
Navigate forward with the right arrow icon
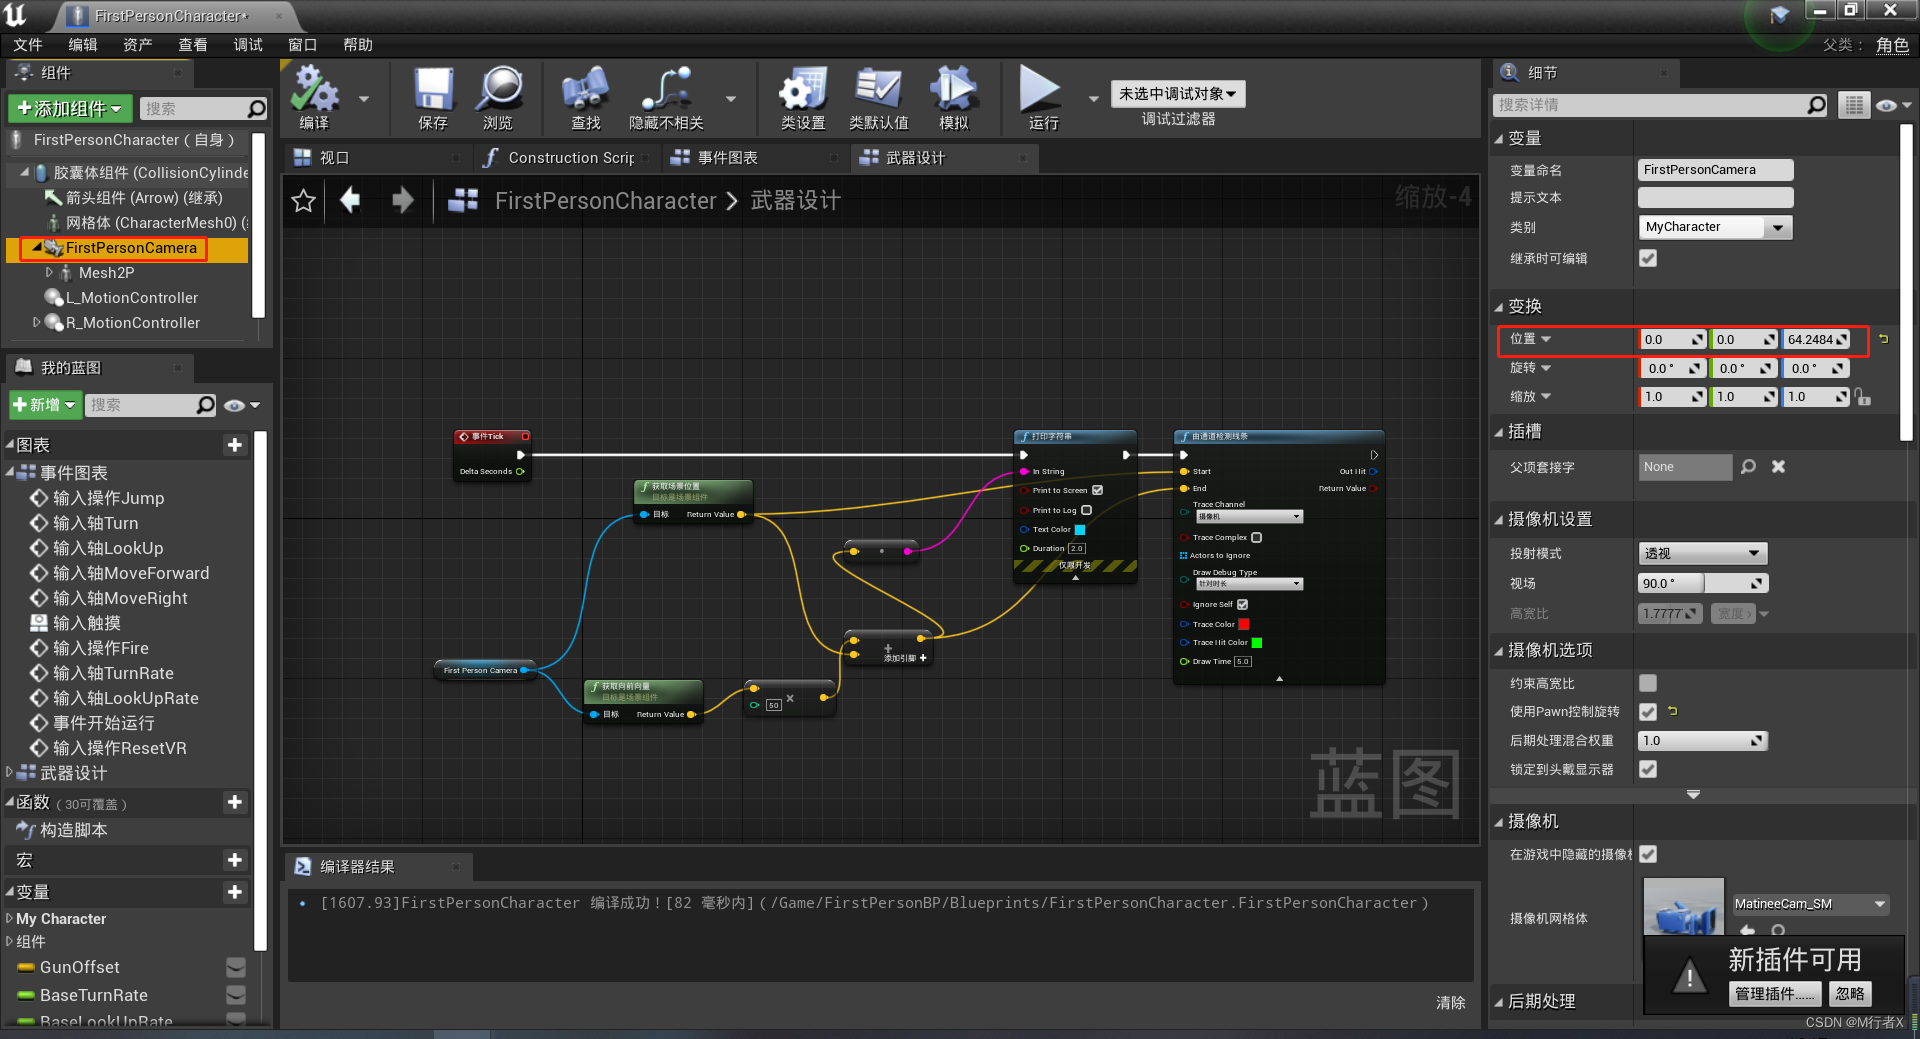tap(402, 200)
